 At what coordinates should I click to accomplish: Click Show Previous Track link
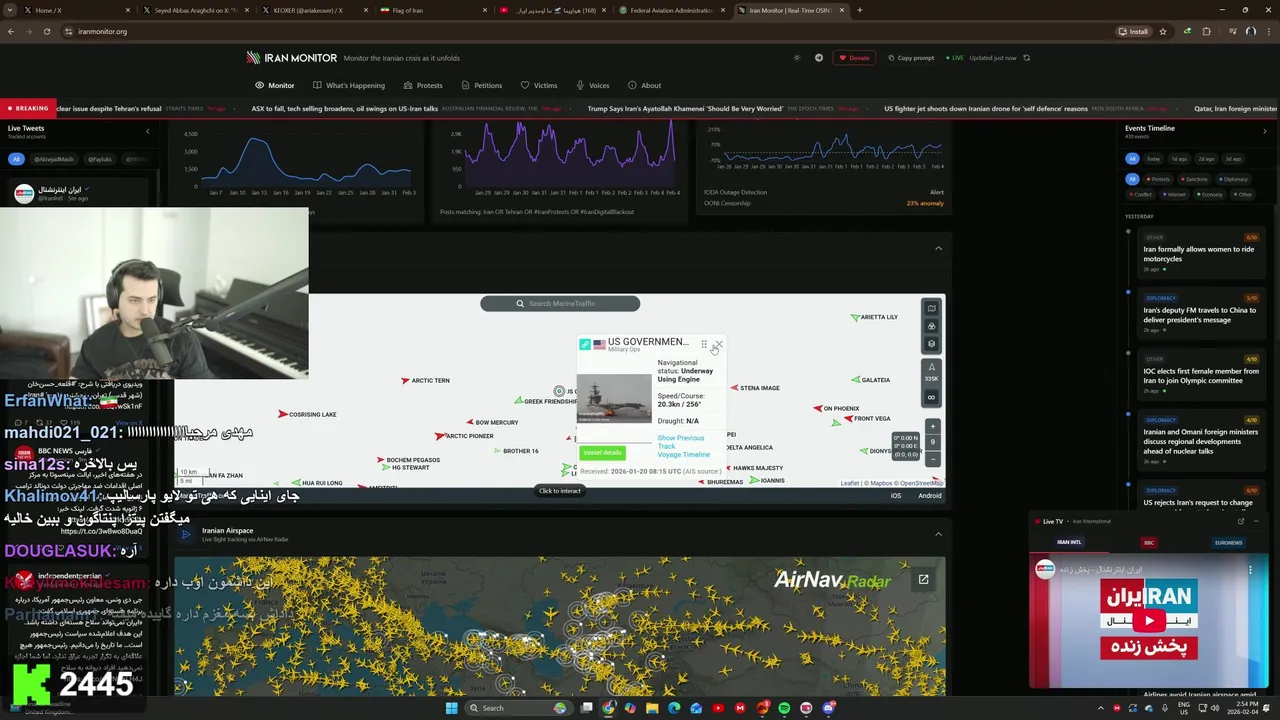pyautogui.click(x=681, y=442)
